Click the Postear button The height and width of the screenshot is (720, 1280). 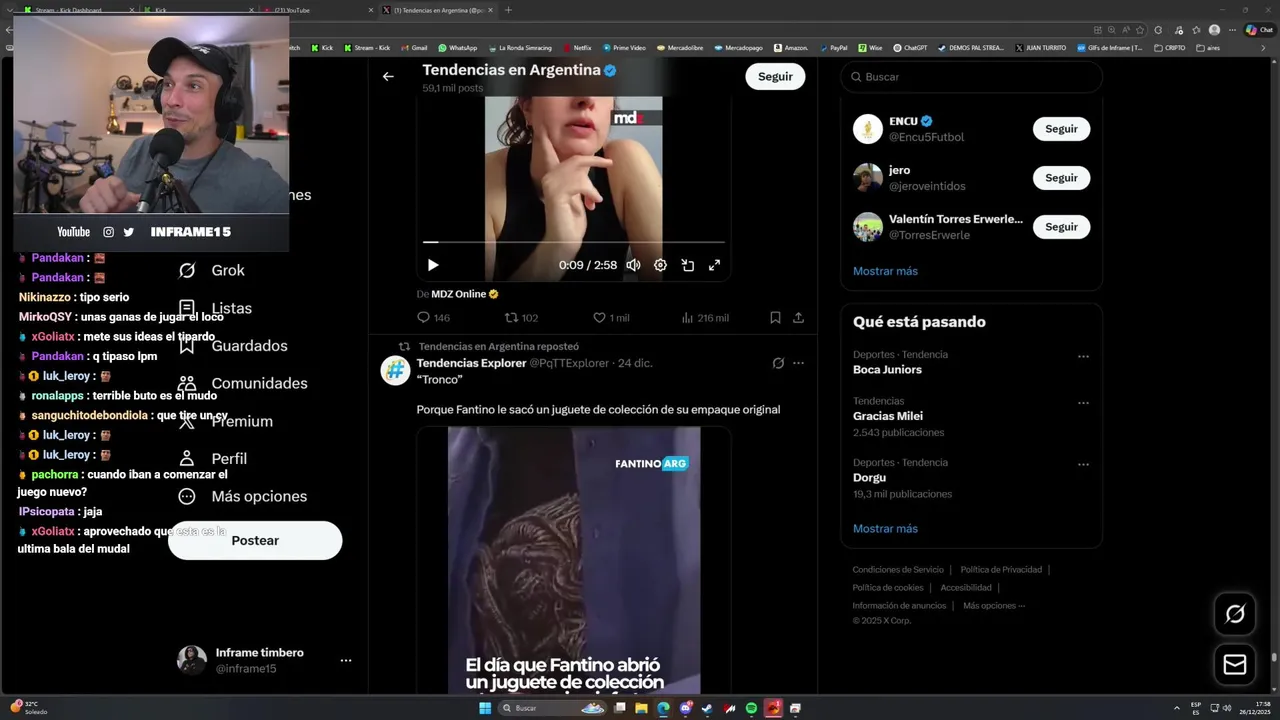tap(255, 540)
